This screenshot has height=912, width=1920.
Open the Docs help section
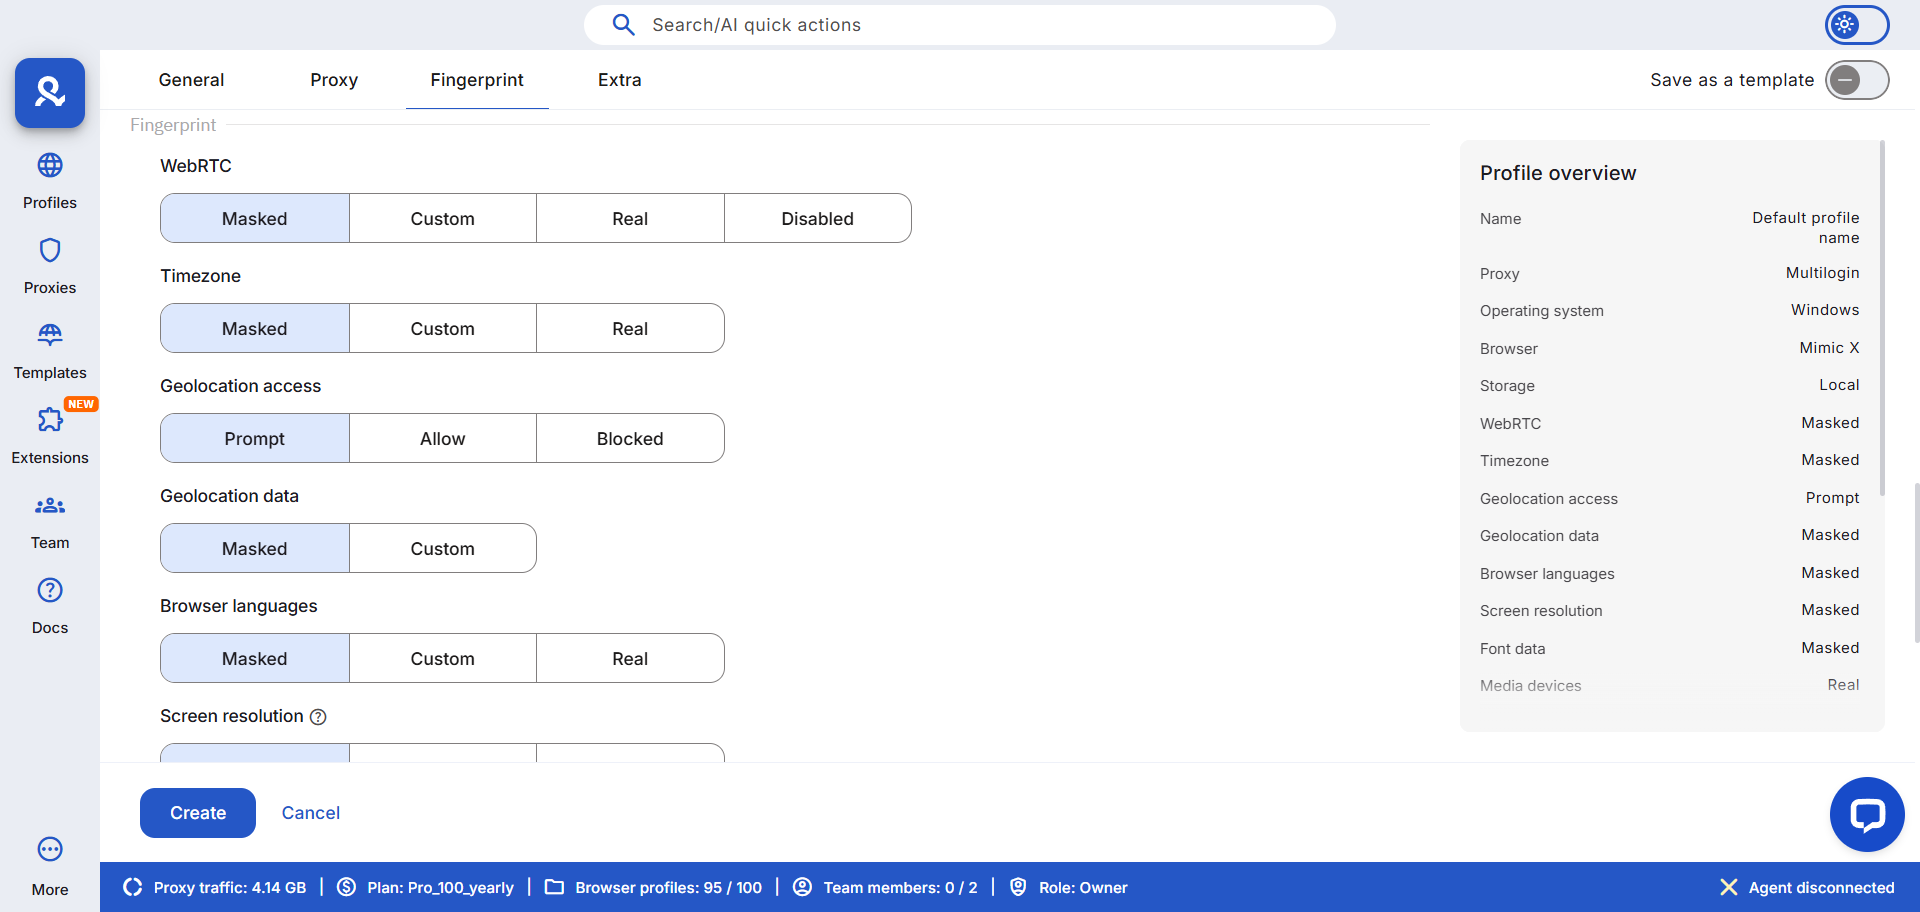[49, 605]
